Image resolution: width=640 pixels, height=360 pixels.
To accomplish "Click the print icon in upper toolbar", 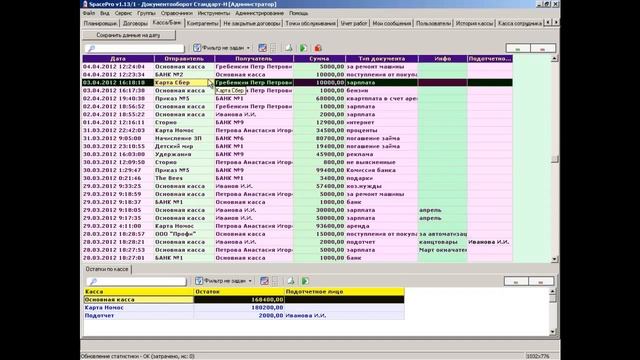I will pos(289,48).
